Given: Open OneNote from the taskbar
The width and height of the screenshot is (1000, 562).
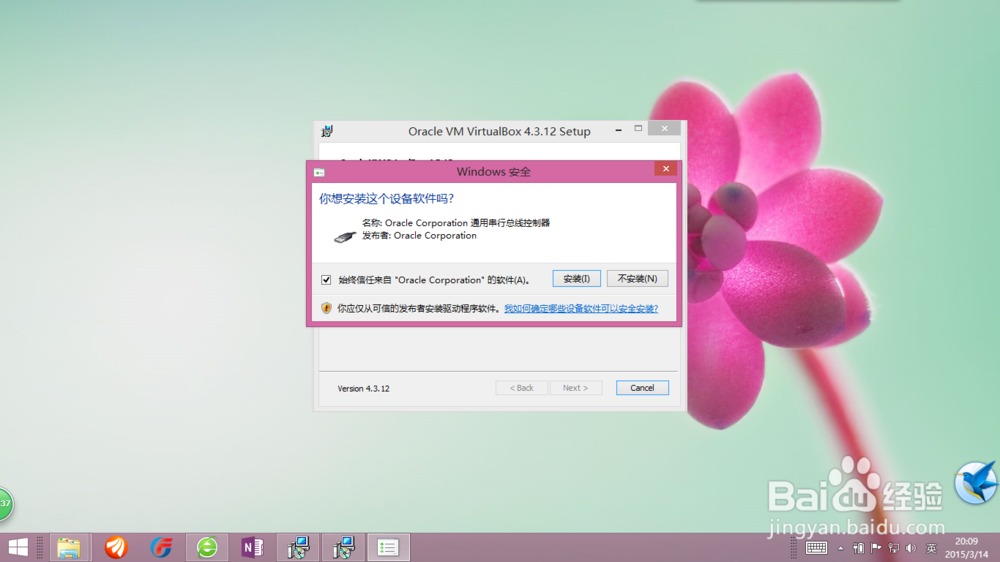Looking at the screenshot, I should 253,547.
